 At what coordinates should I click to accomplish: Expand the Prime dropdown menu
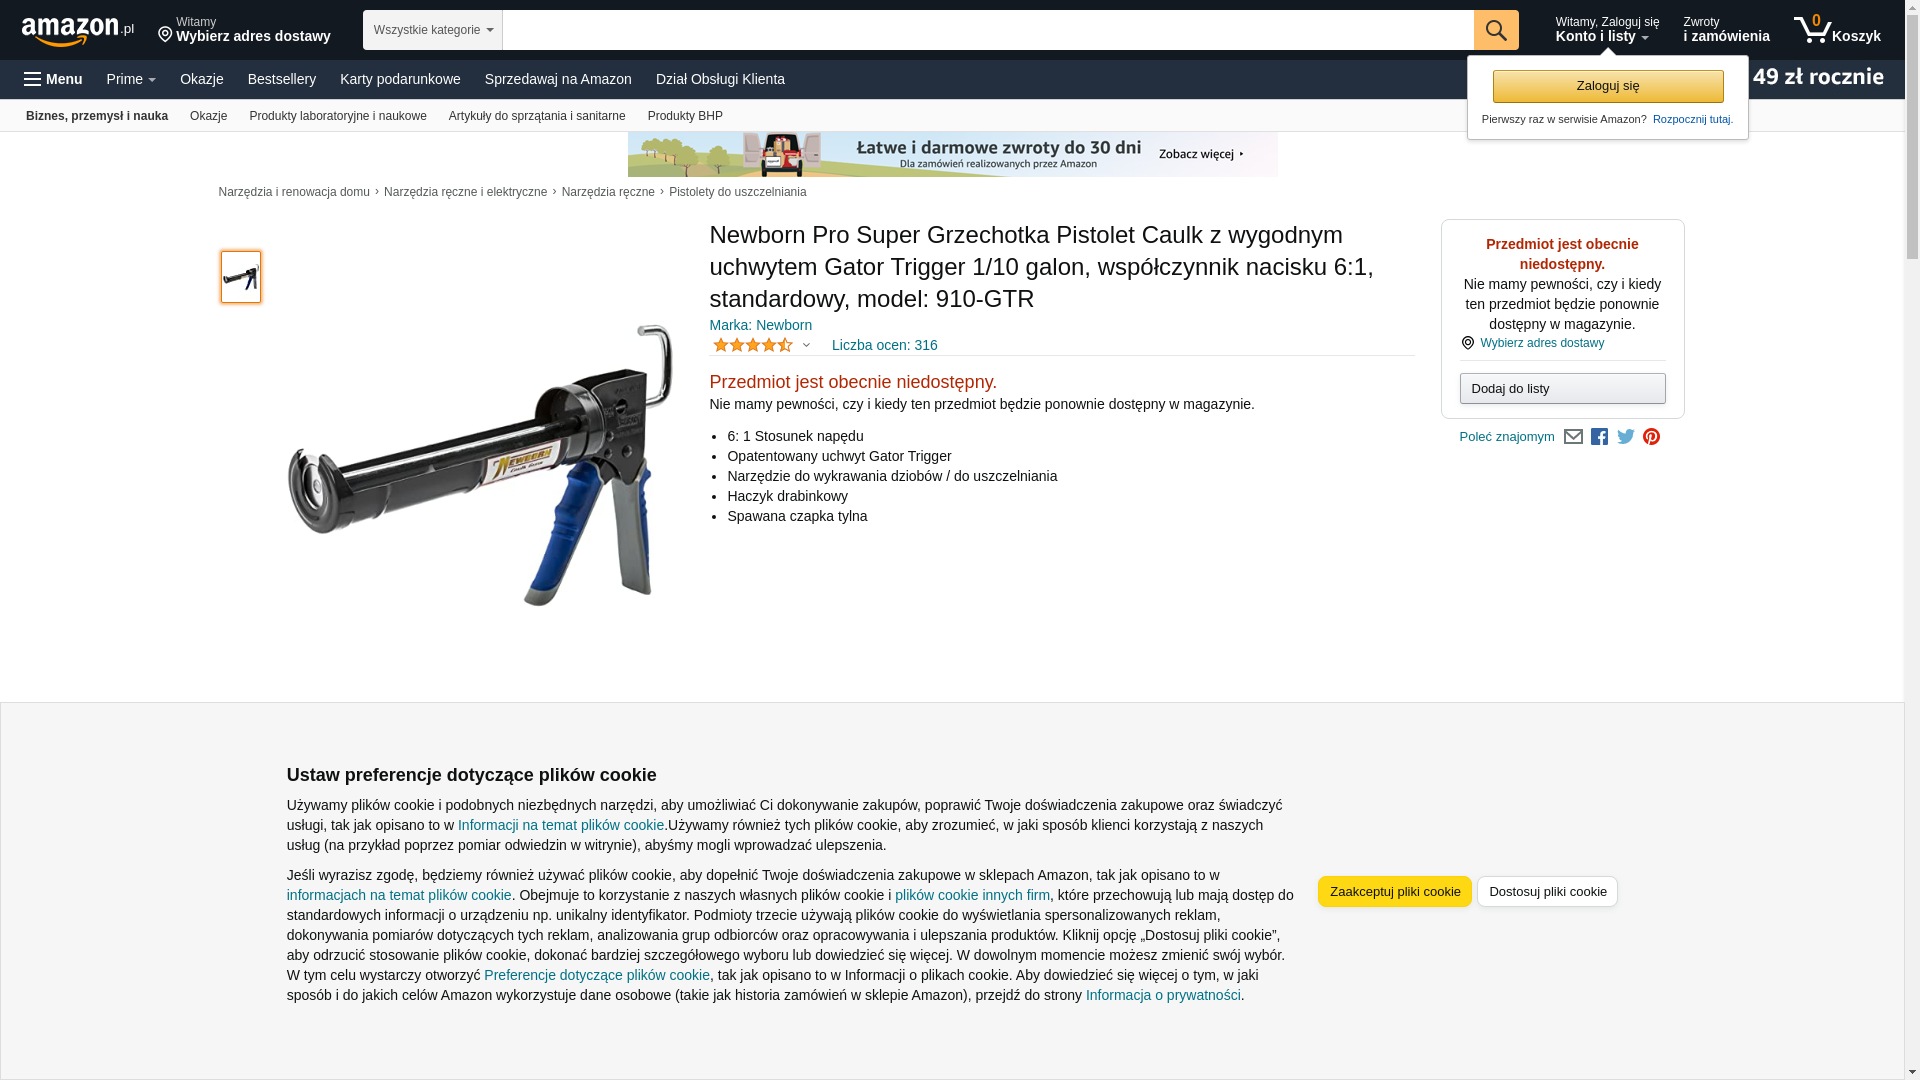131,79
